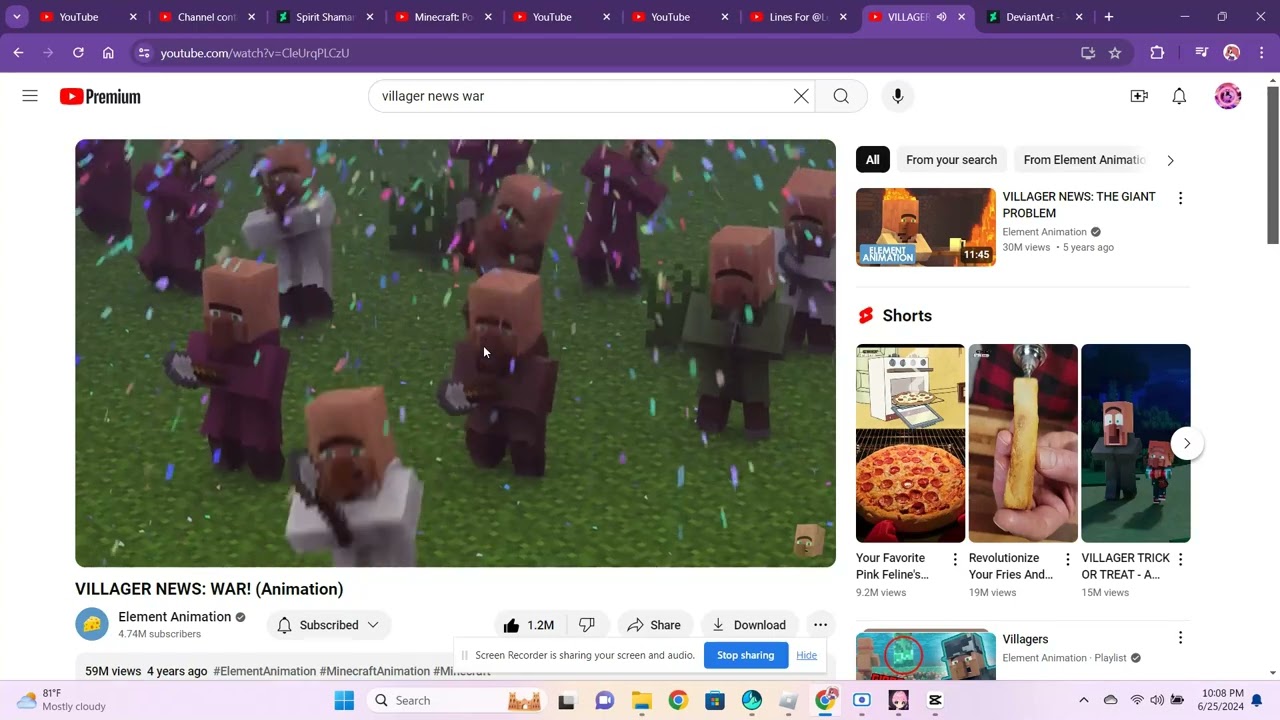This screenshot has width=1280, height=720.
Task: Open options for the Villagers playlist
Action: [x=1180, y=638]
